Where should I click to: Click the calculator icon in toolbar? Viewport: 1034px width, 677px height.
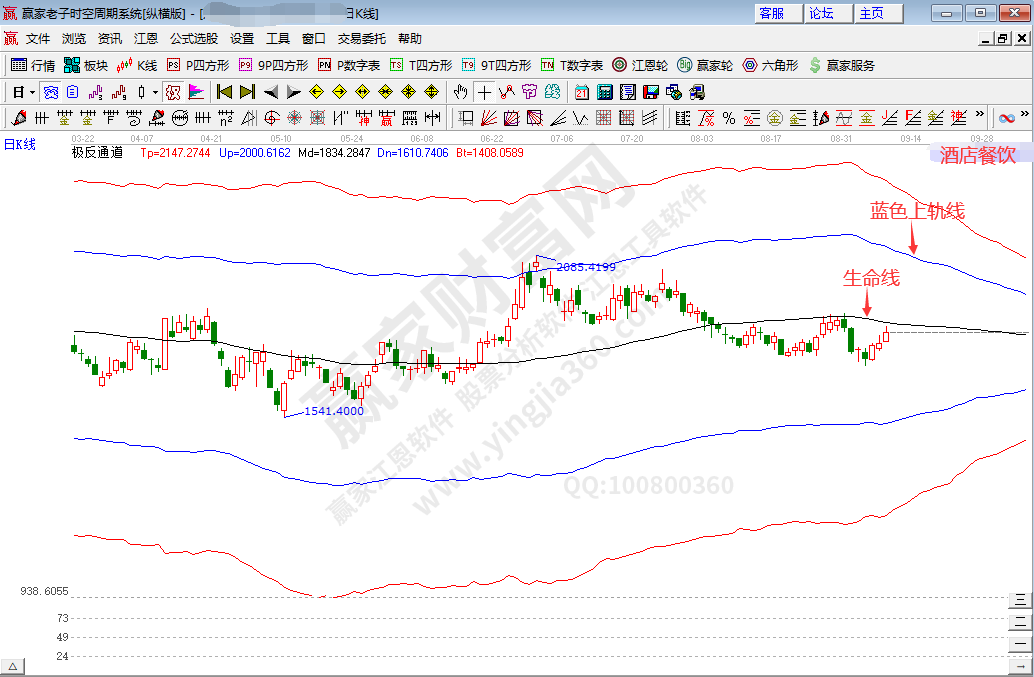click(604, 92)
